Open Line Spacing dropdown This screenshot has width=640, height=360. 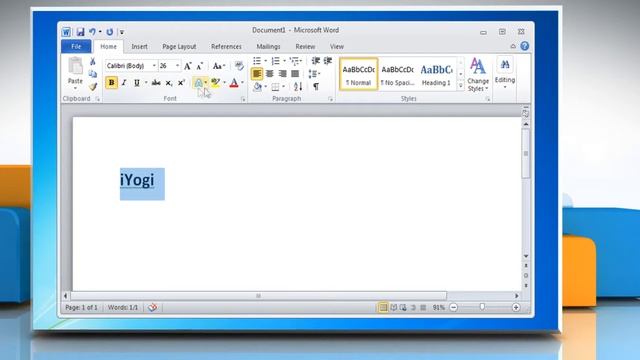coord(314,74)
